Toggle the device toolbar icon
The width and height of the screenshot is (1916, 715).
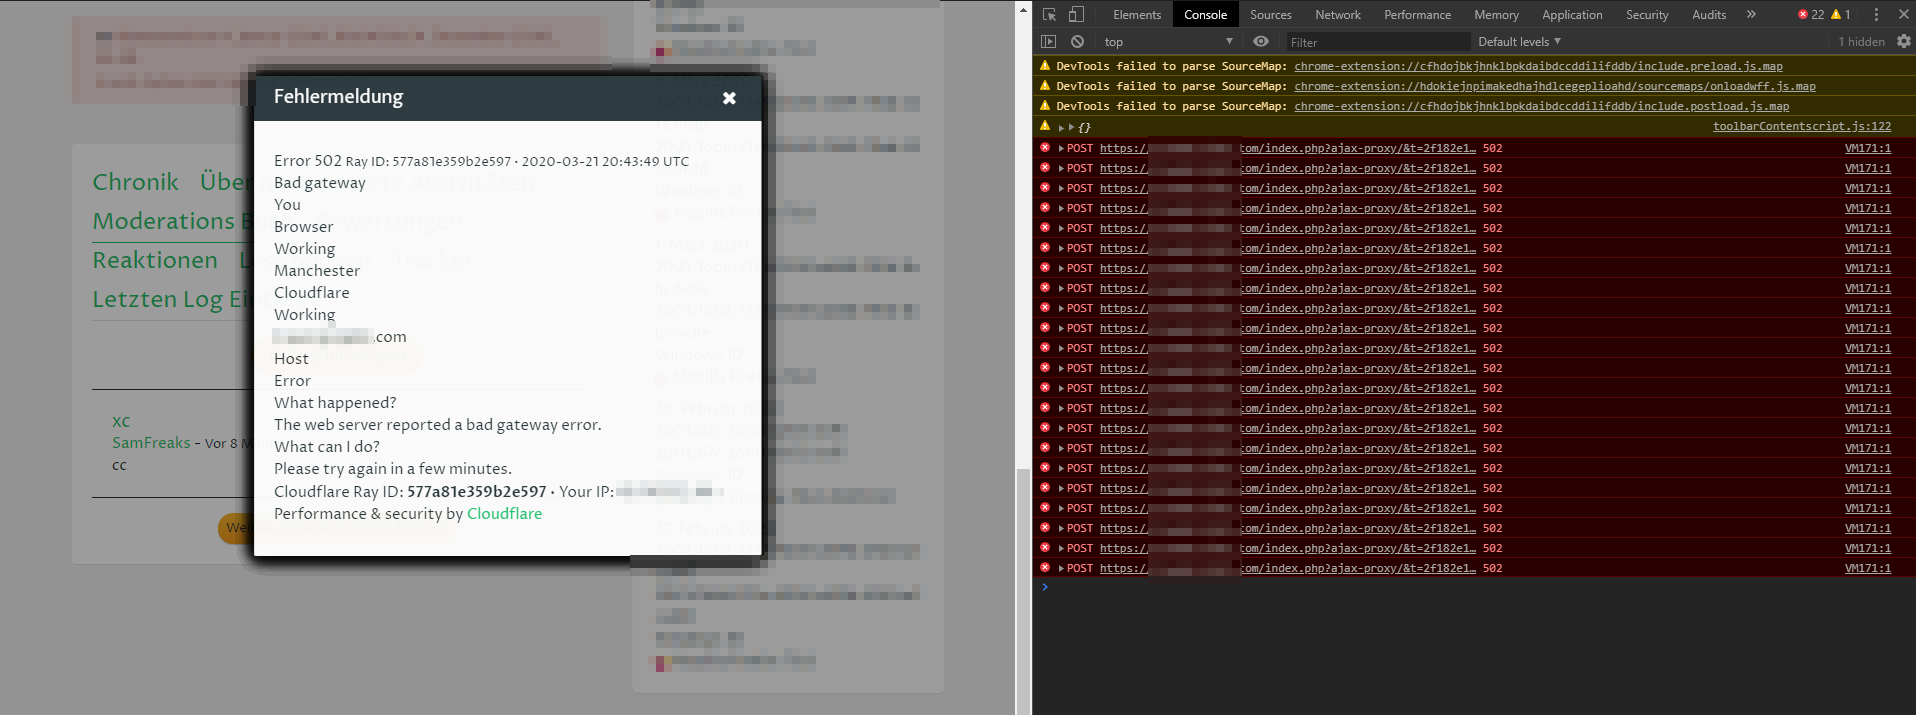pos(1076,14)
